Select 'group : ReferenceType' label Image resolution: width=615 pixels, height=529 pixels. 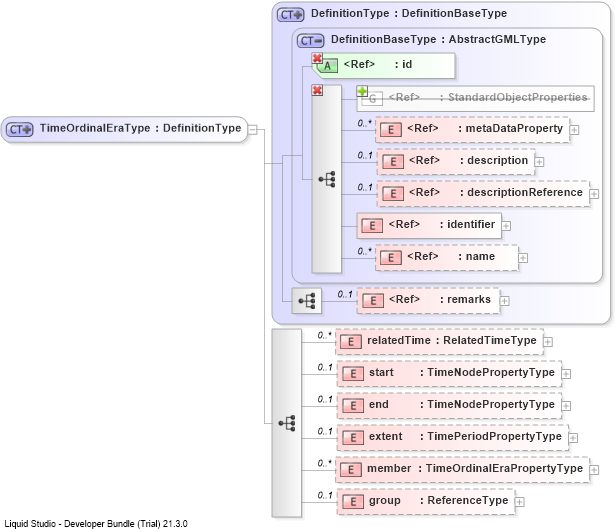tap(439, 500)
